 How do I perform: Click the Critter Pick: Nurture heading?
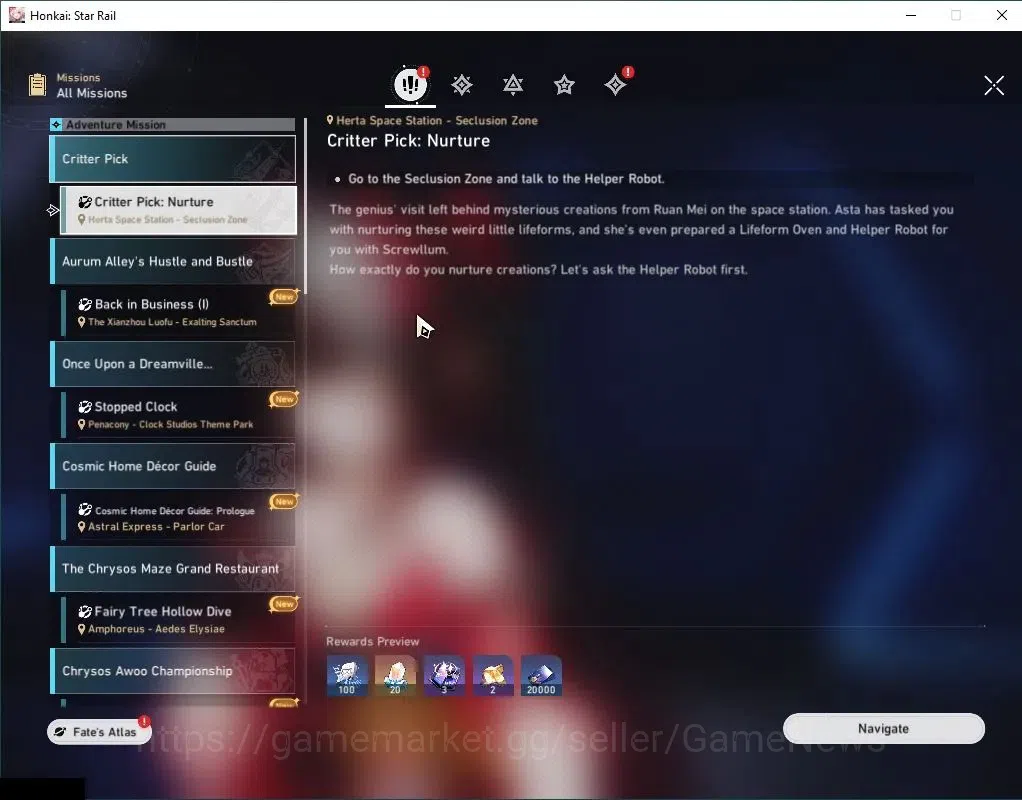tap(408, 141)
